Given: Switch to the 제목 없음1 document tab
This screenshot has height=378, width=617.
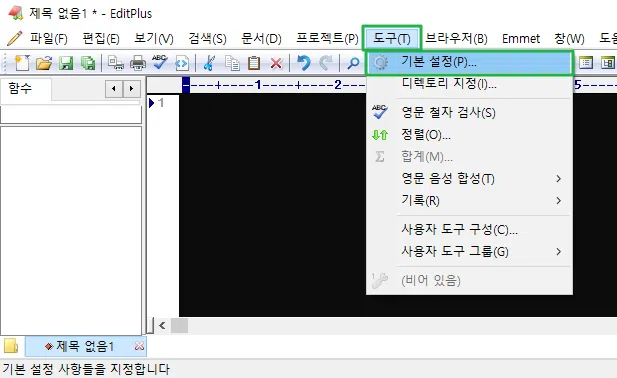Looking at the screenshot, I should (85, 346).
